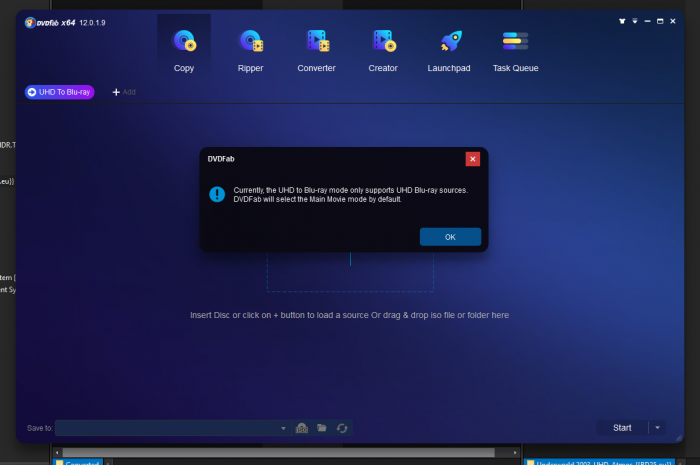
Task: Maximize the DVDFab window
Action: [x=660, y=21]
